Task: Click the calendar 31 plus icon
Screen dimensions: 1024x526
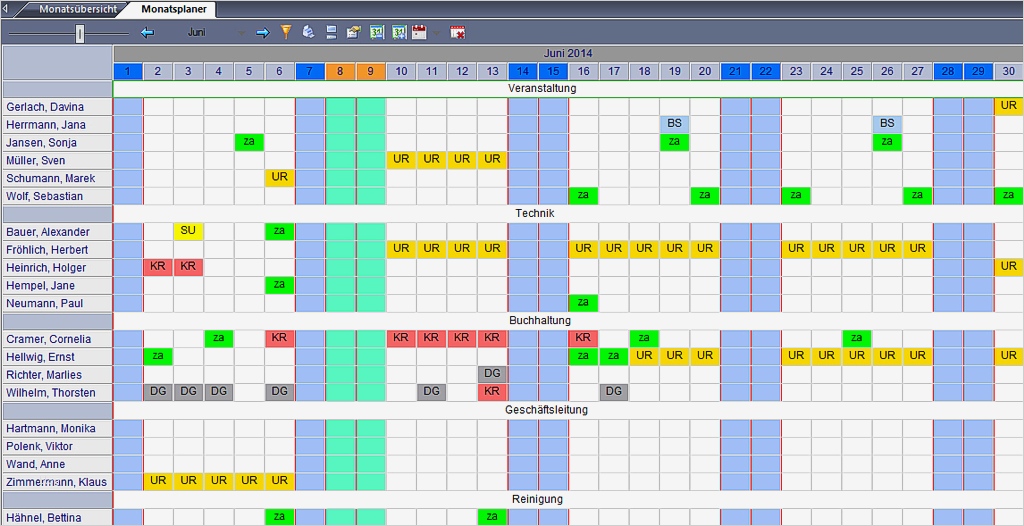Action: point(399,32)
